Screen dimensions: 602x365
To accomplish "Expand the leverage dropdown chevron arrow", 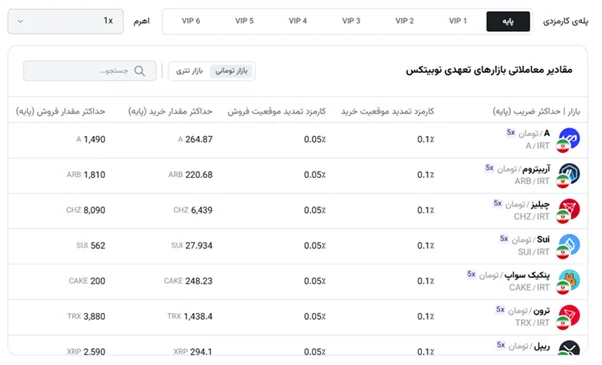I will (21, 21).
